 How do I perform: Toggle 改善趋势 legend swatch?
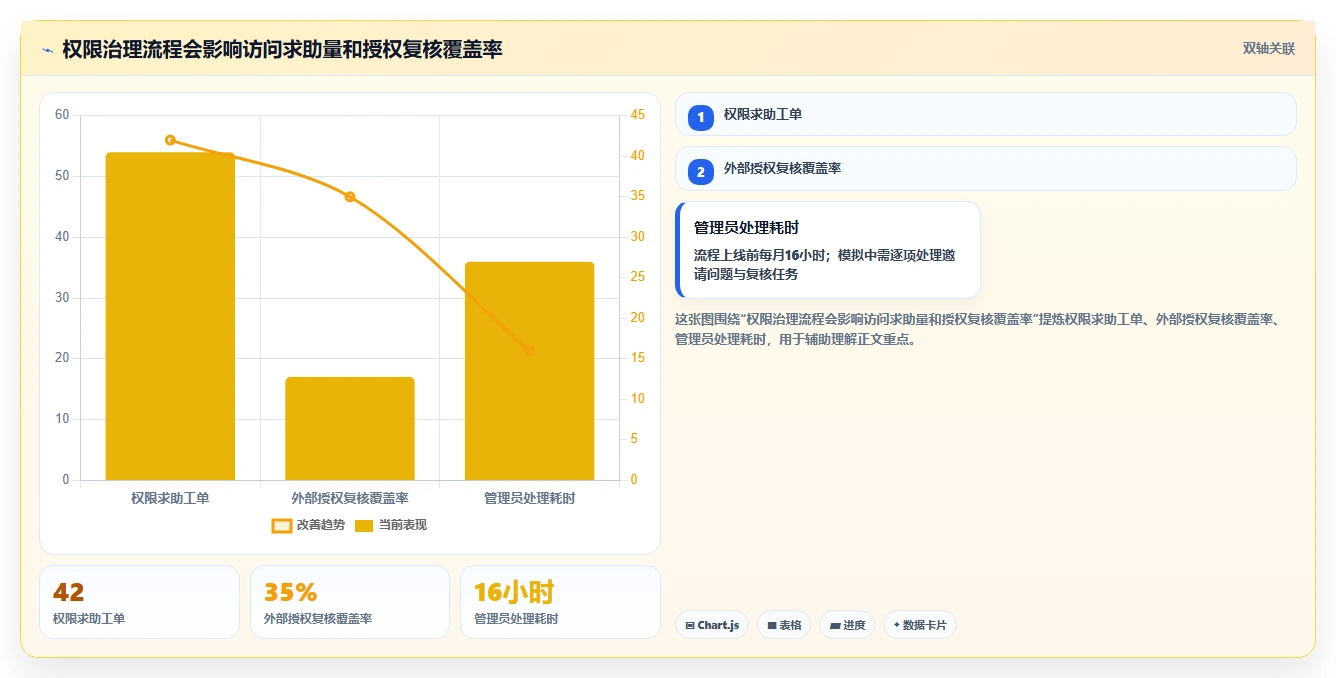[282, 525]
